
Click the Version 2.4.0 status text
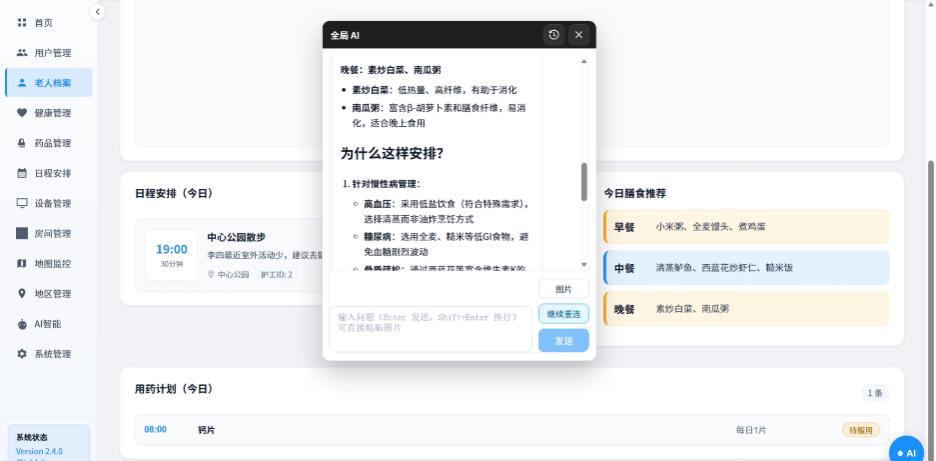39,451
